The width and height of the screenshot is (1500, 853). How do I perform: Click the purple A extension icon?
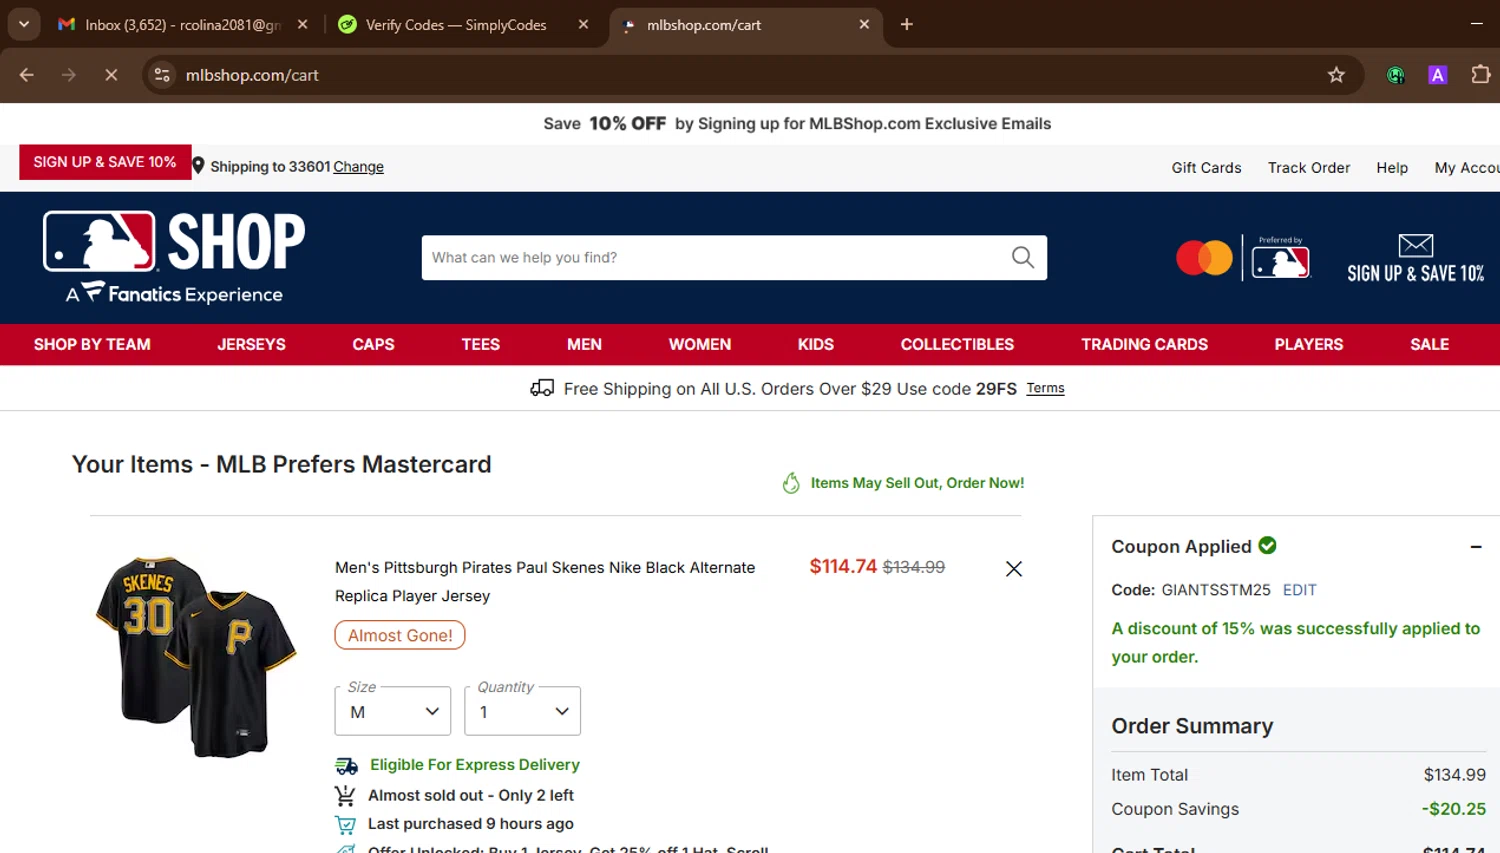click(x=1438, y=74)
